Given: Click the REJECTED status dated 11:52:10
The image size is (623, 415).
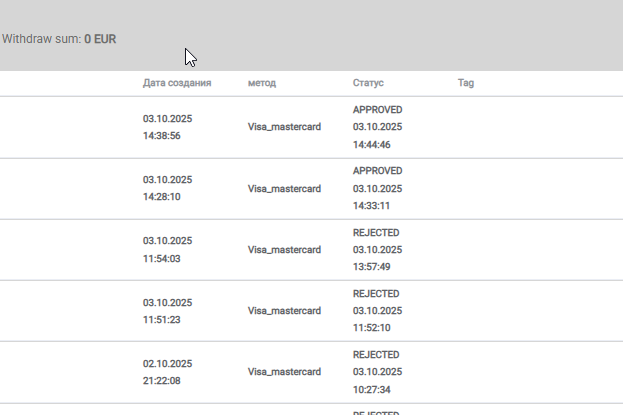Looking at the screenshot, I should click(376, 294).
